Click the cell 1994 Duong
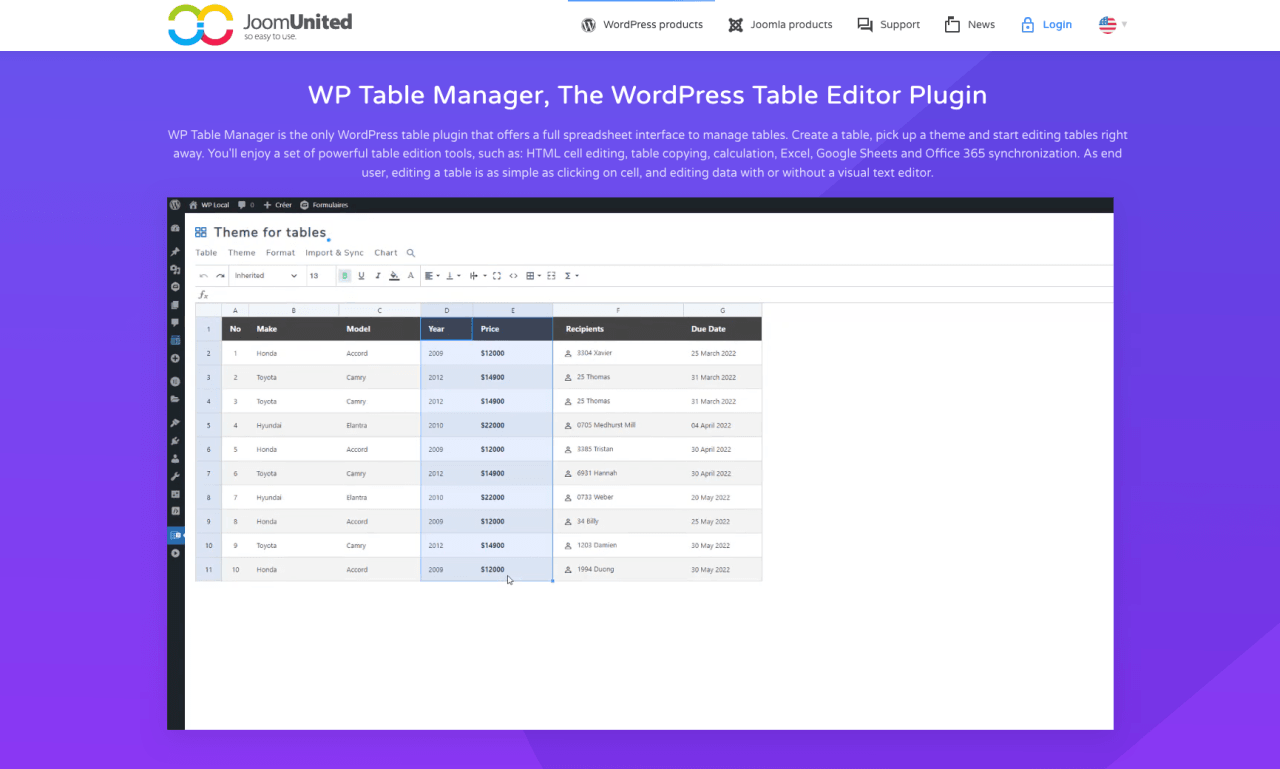The height and width of the screenshot is (769, 1280). pos(618,569)
